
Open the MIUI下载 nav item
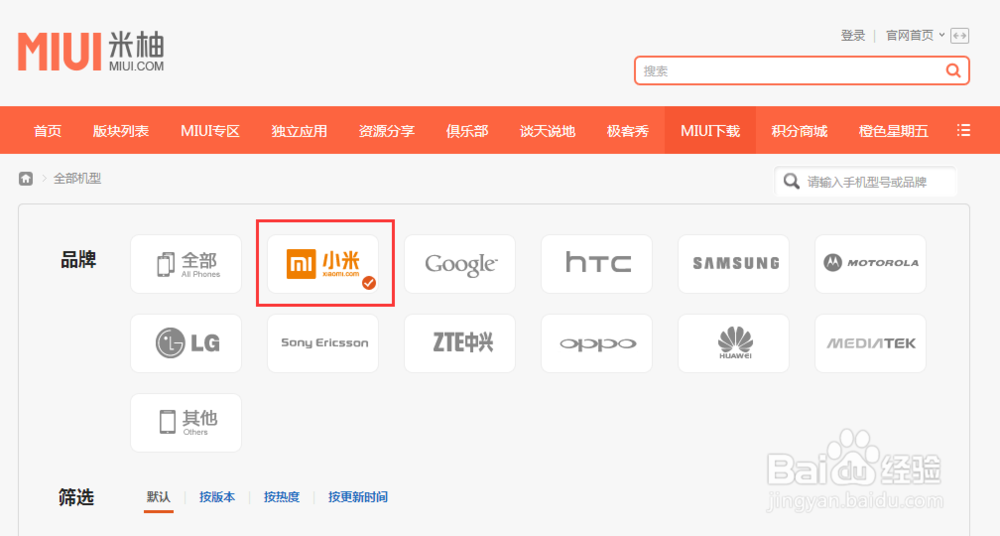(x=710, y=131)
